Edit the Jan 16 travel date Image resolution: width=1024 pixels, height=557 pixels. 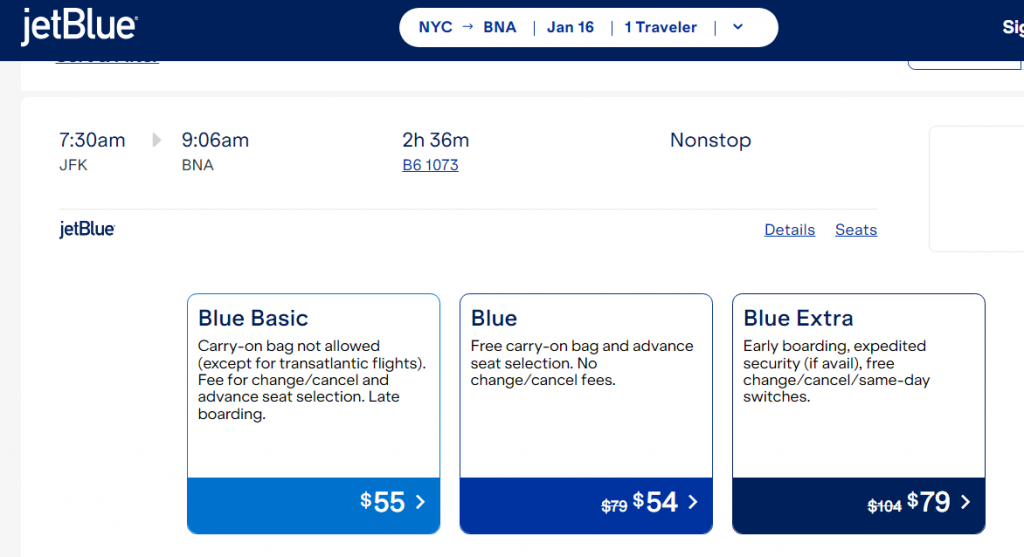570,27
